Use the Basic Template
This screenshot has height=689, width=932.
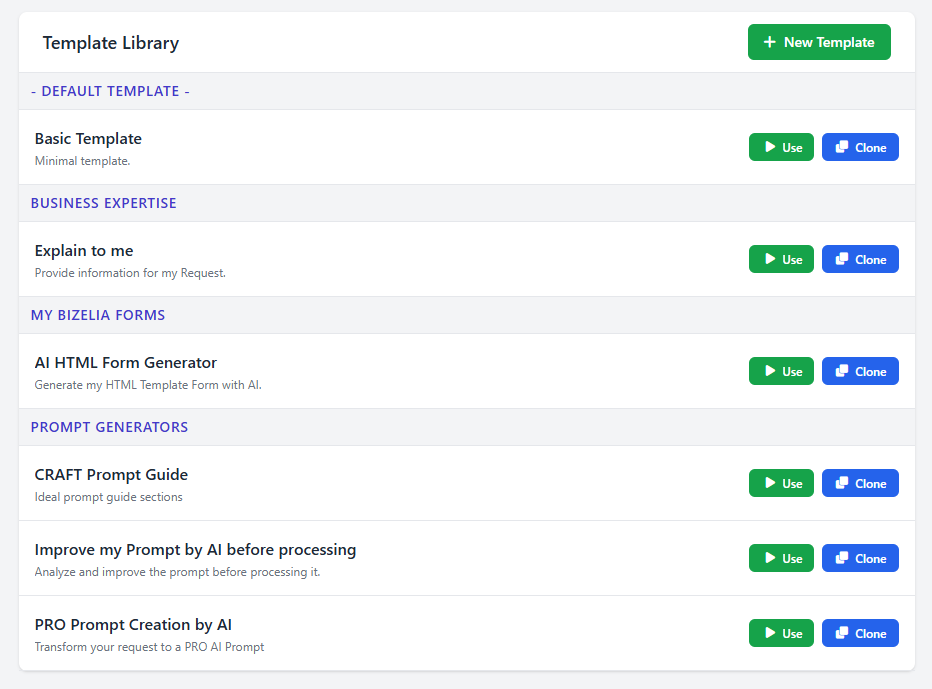click(781, 147)
